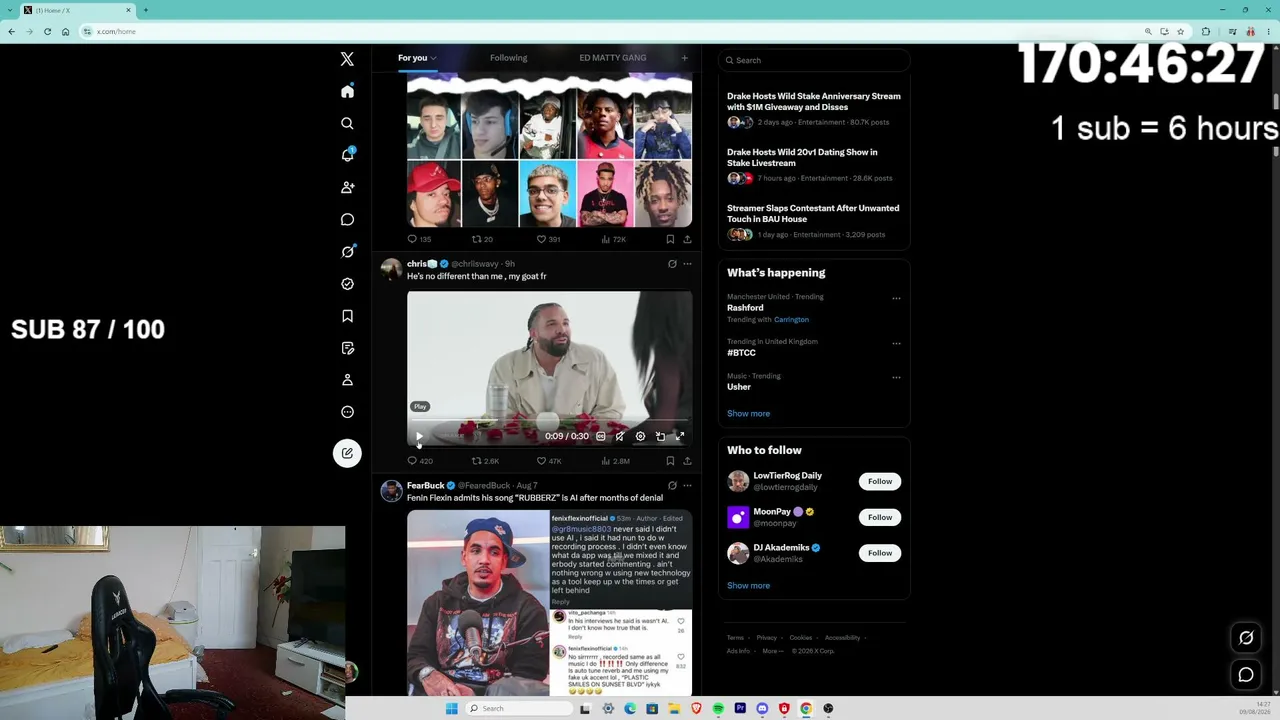Image resolution: width=1280 pixels, height=720 pixels.
Task: Open the floating Grok button
Action: pyautogui.click(x=1246, y=638)
